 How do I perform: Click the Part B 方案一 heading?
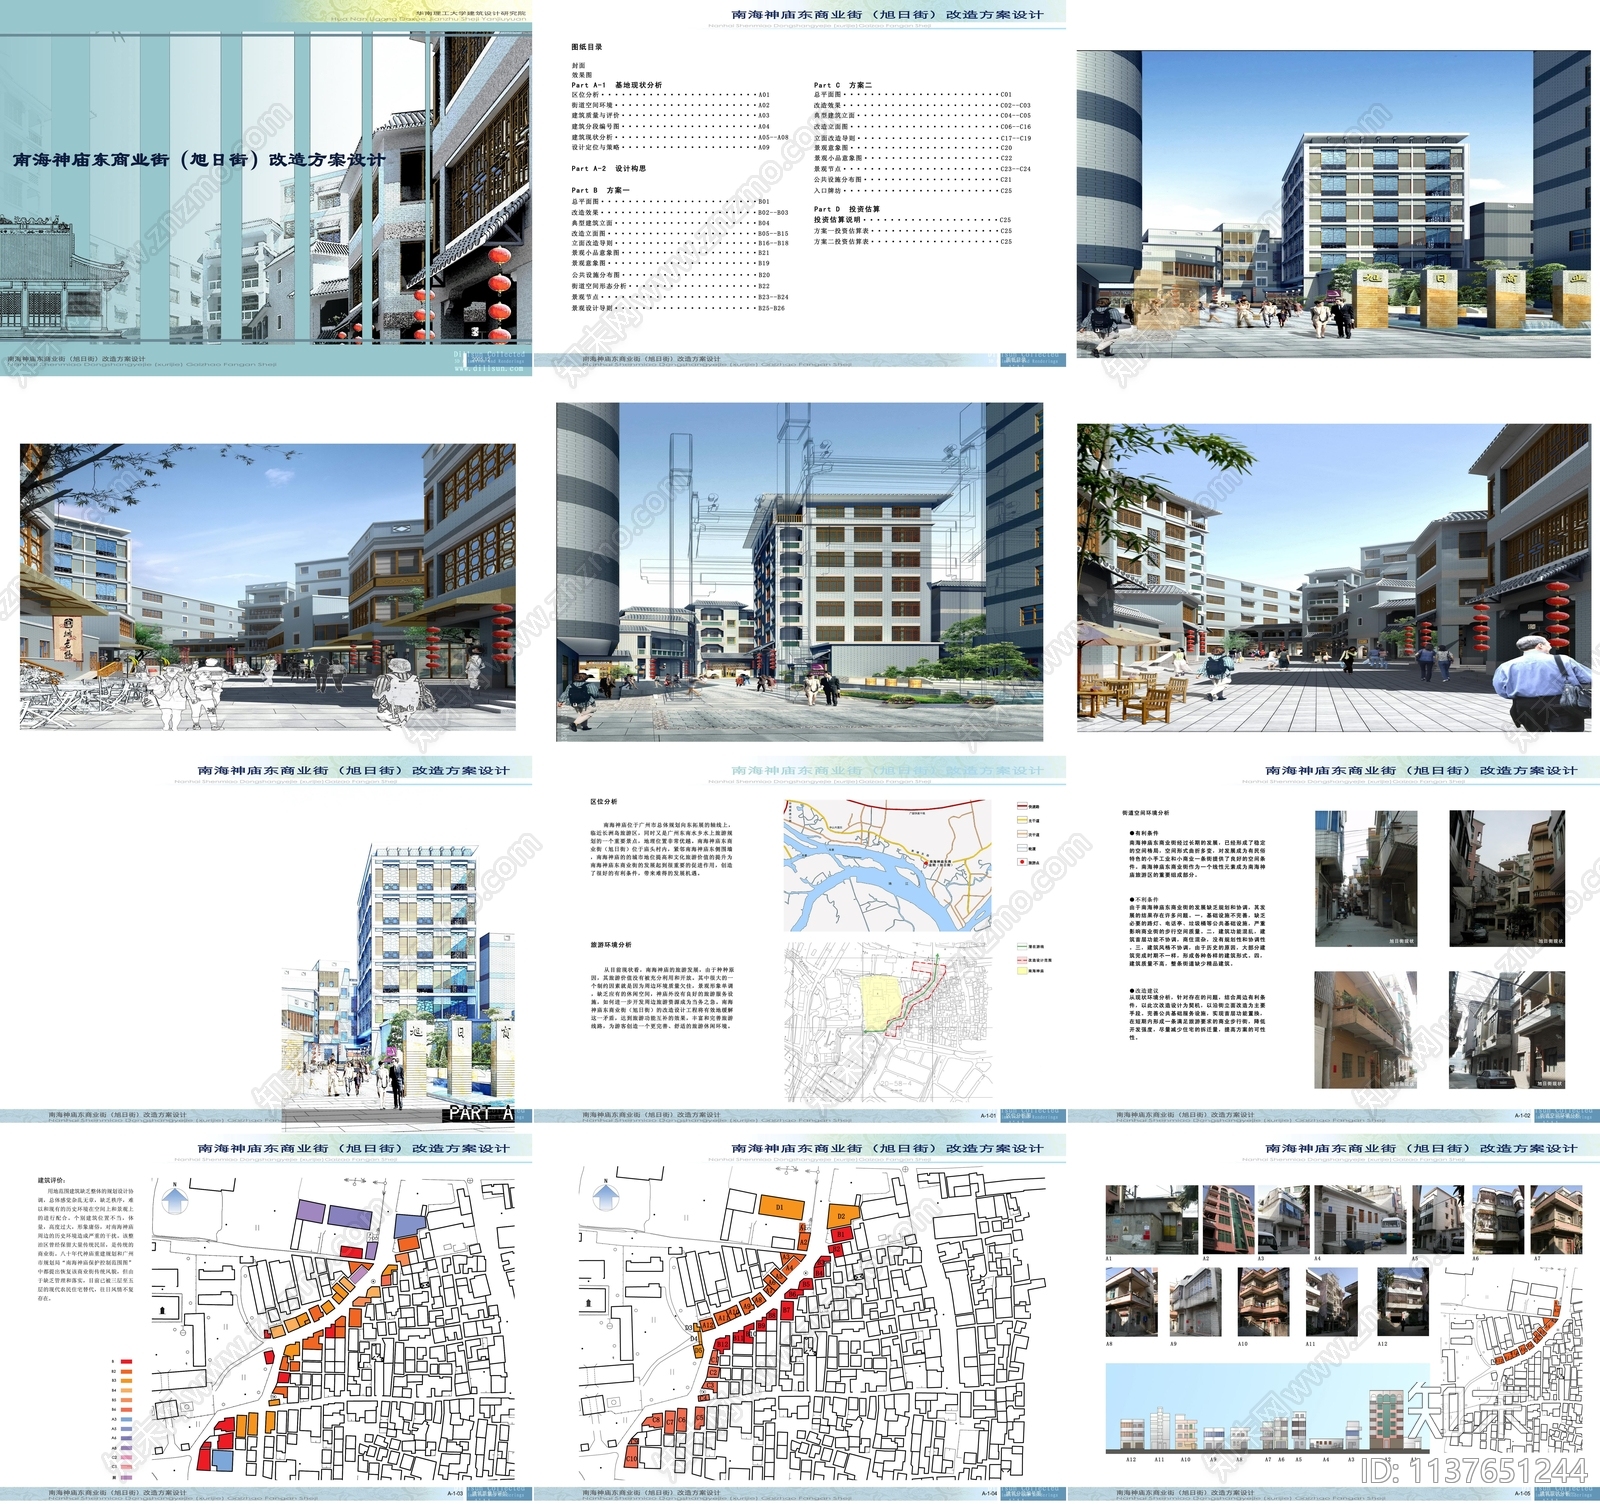tap(601, 190)
